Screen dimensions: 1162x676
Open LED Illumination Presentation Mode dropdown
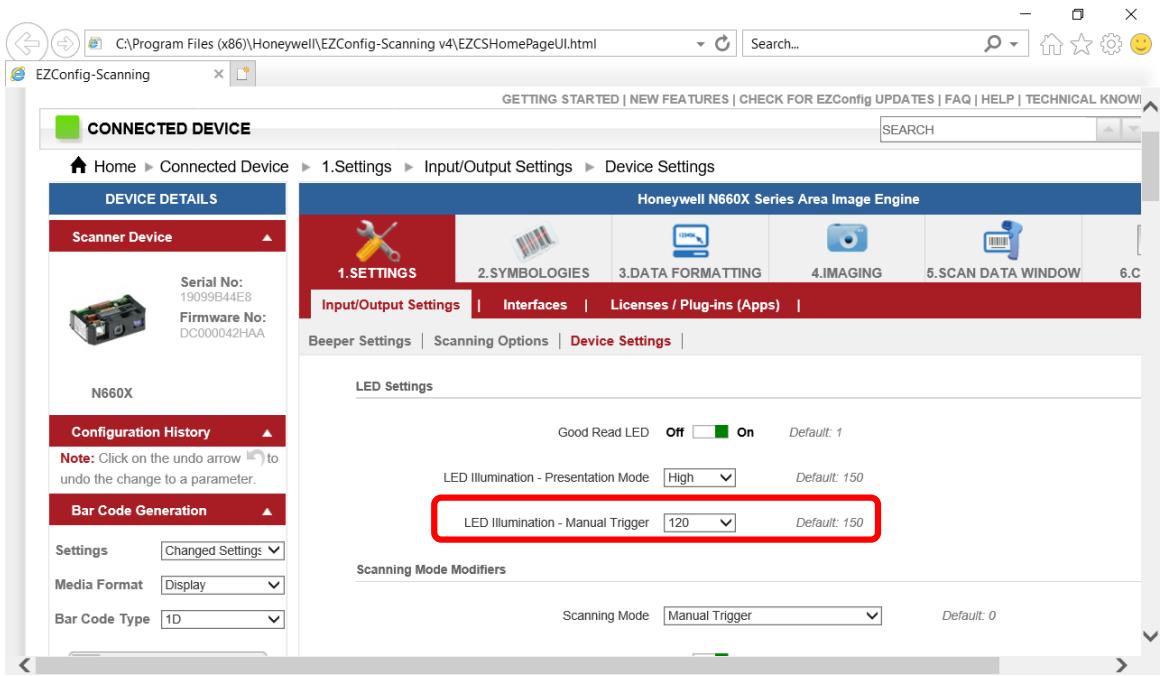point(699,477)
